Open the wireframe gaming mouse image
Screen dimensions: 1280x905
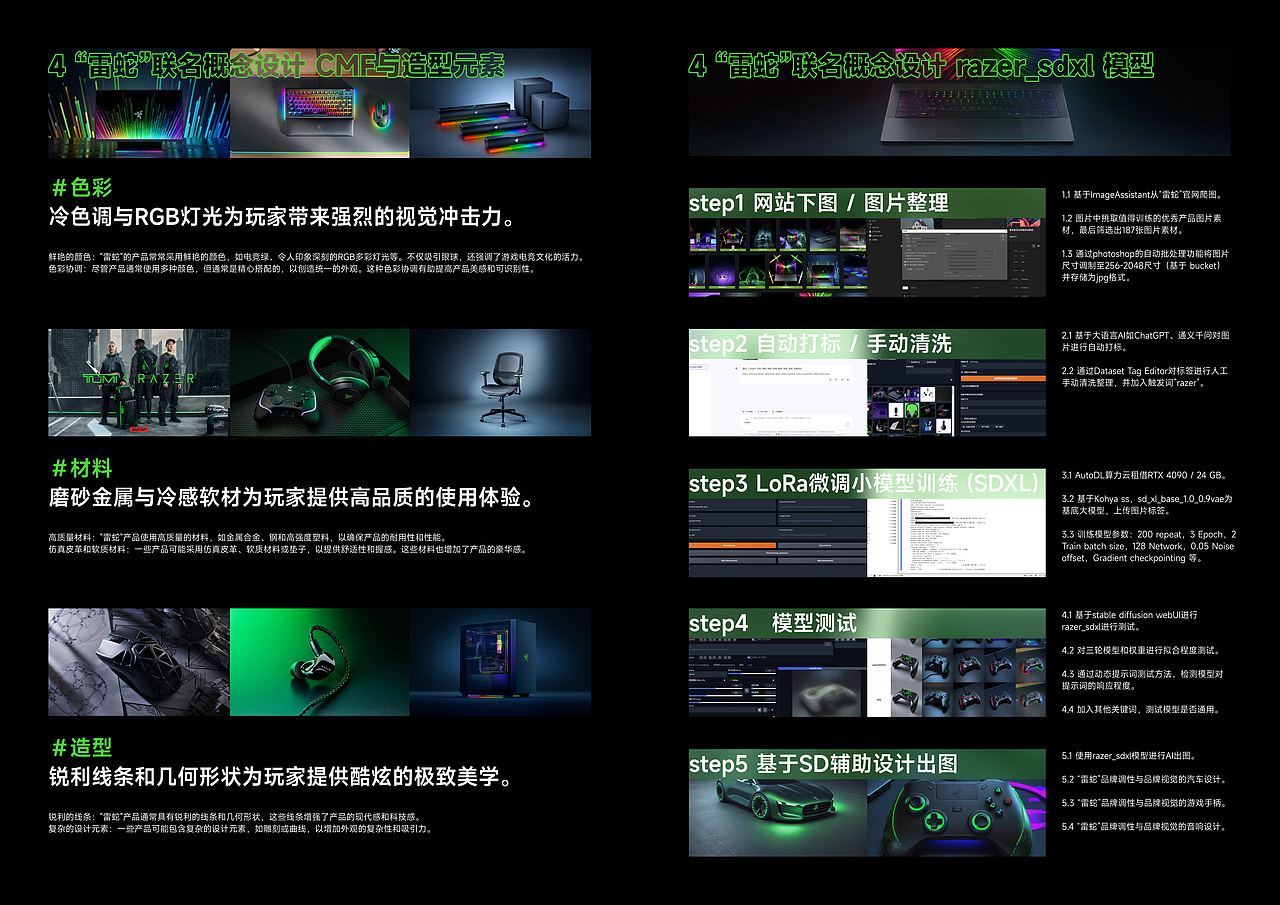(x=139, y=662)
